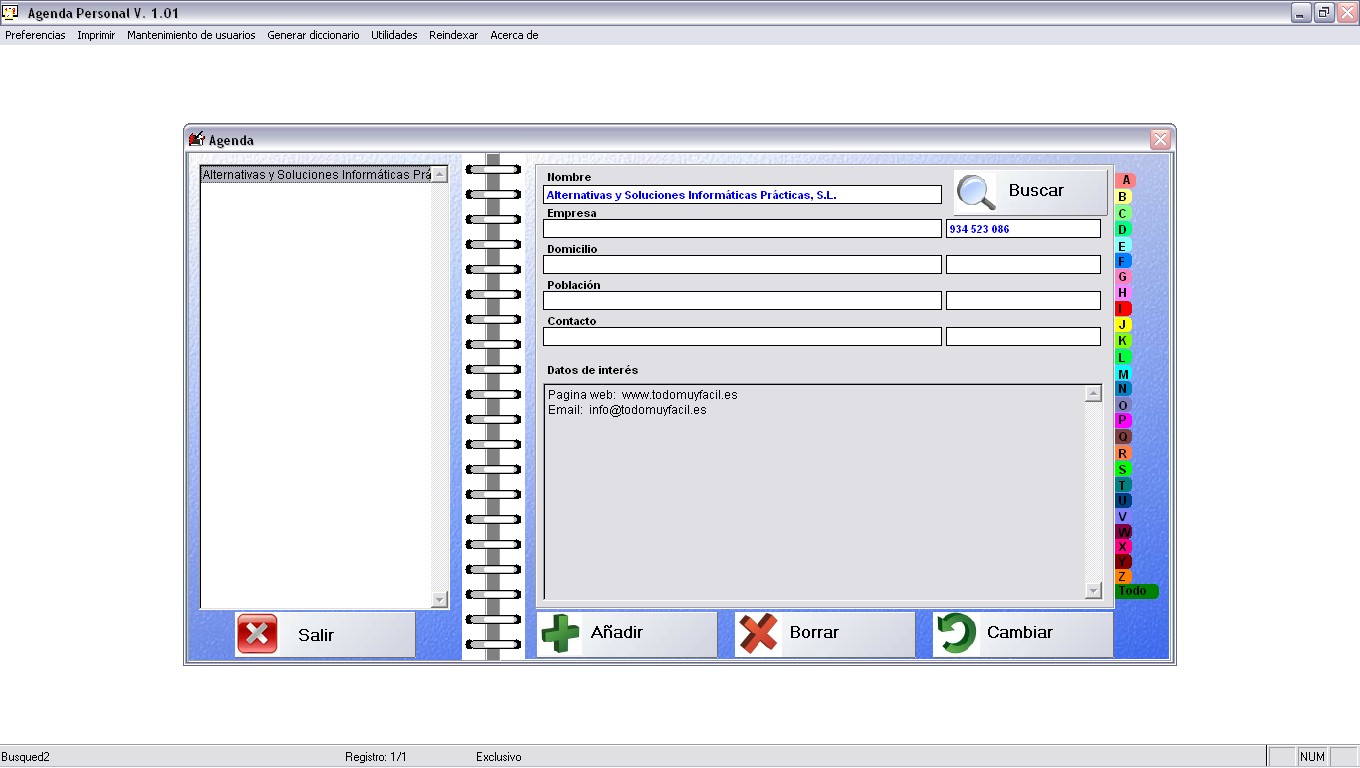Select letter O index tab
The height and width of the screenshot is (768, 1360).
(x=1123, y=405)
